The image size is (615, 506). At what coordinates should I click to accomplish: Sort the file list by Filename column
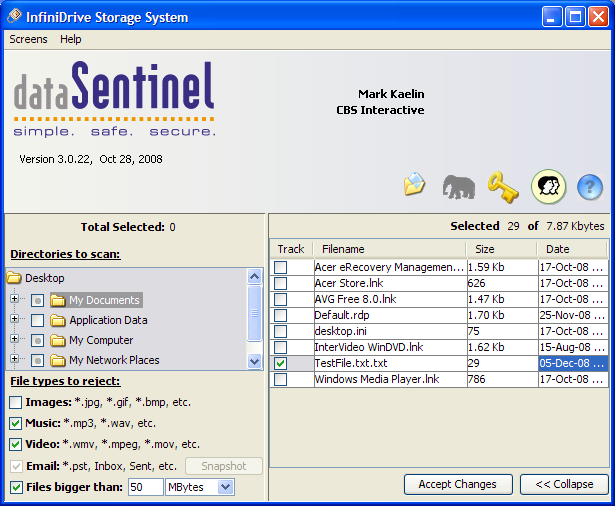click(x=390, y=249)
